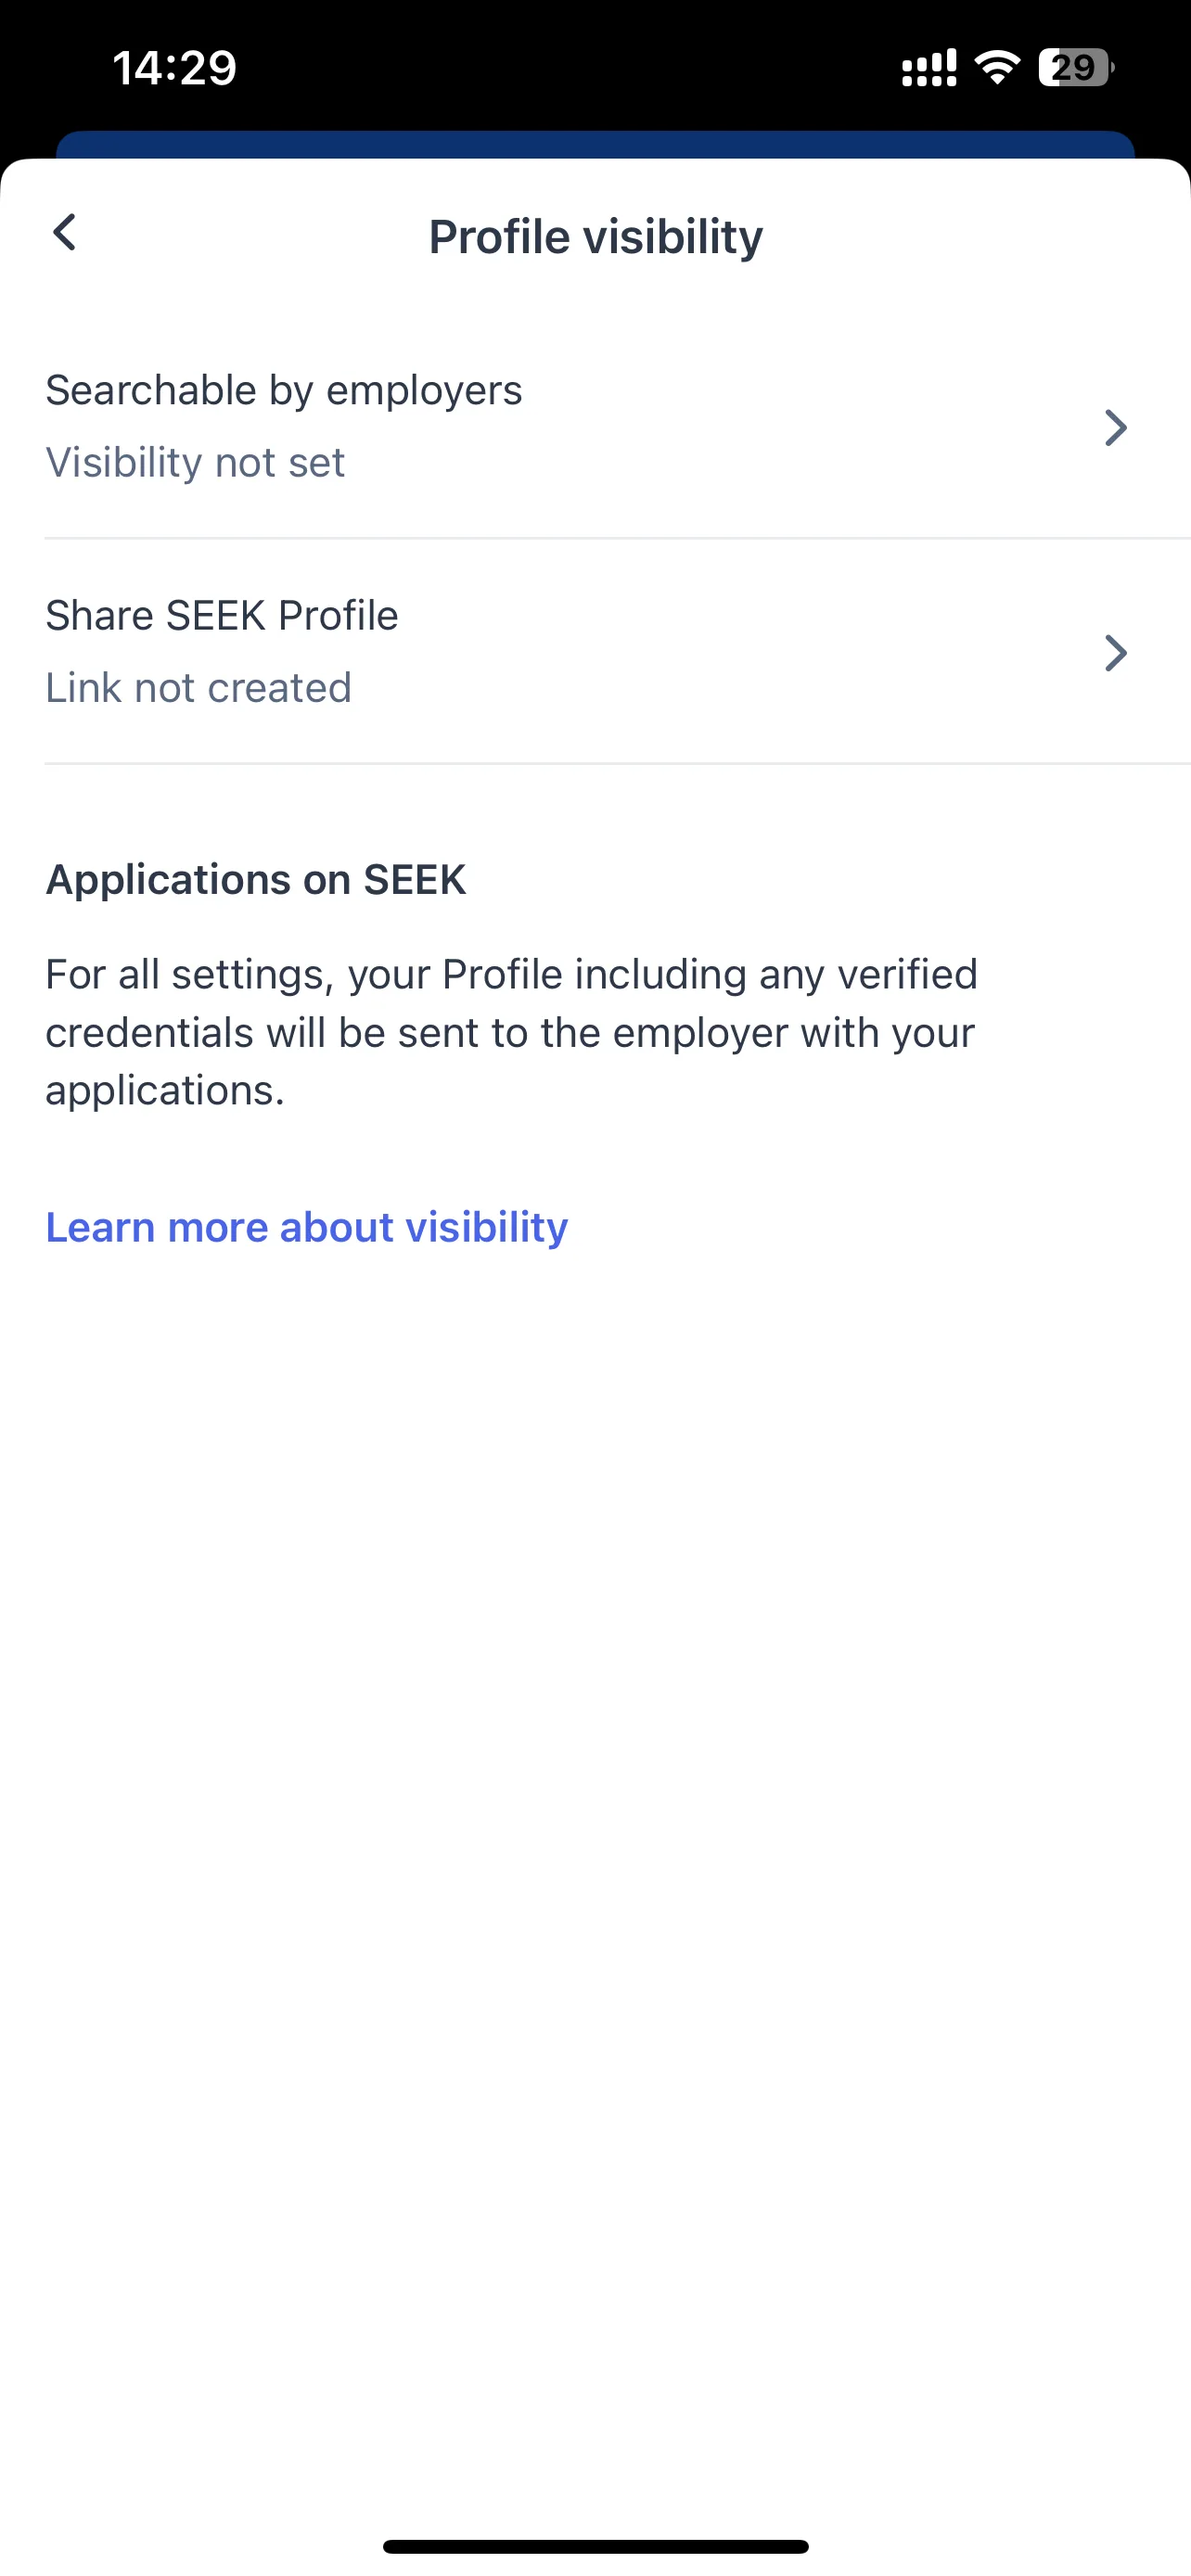Tap the Link not created status text
The height and width of the screenshot is (2576, 1191).
coord(198,688)
